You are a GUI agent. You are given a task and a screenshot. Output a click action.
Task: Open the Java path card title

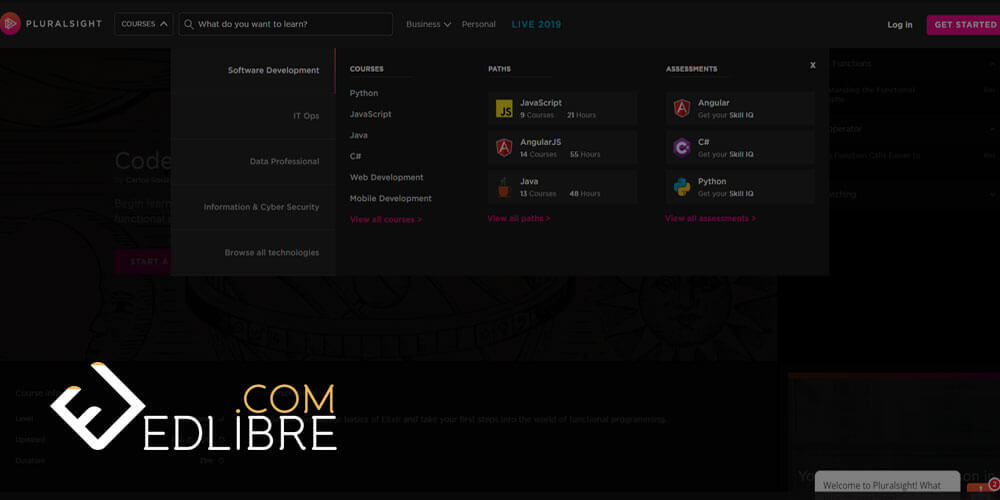(x=529, y=182)
